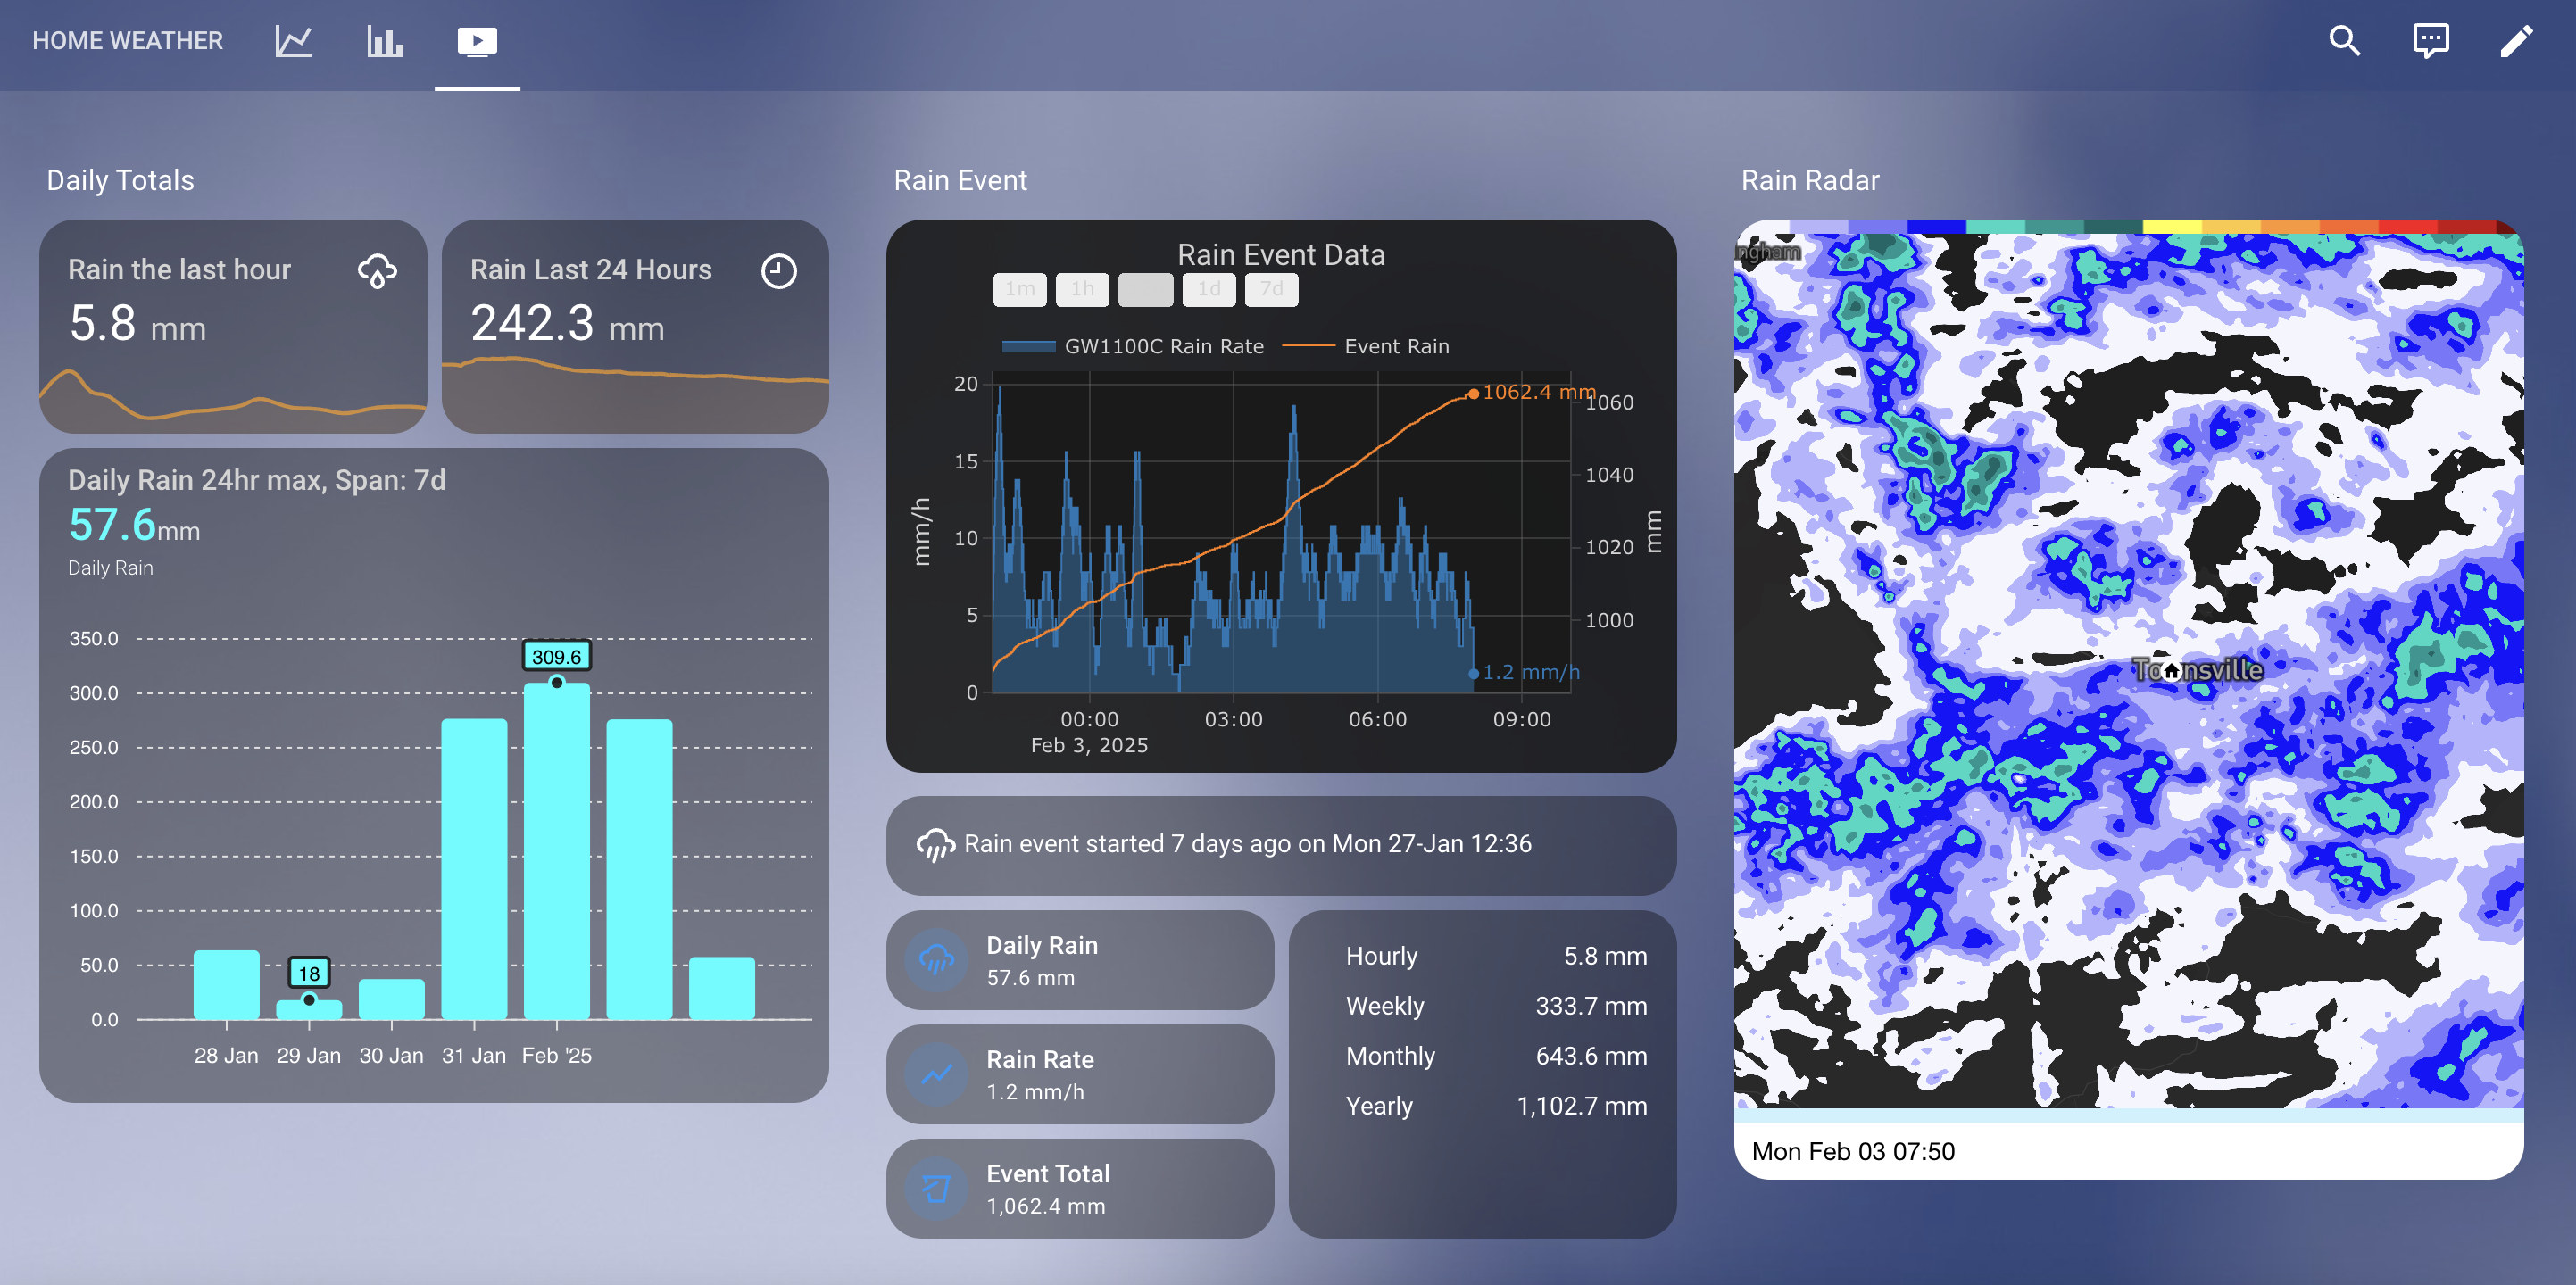Click the clock icon on Rain Last 24 Hours card

pos(779,271)
